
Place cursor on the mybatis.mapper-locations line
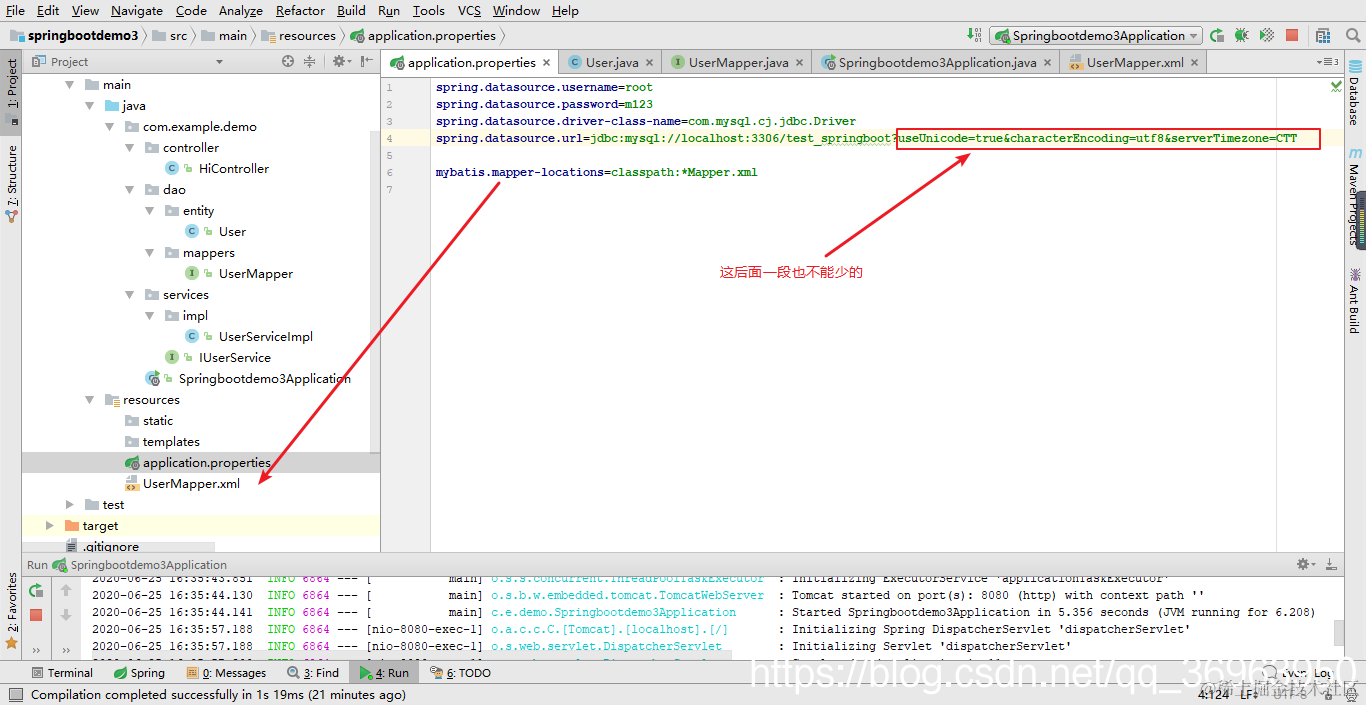tap(596, 172)
